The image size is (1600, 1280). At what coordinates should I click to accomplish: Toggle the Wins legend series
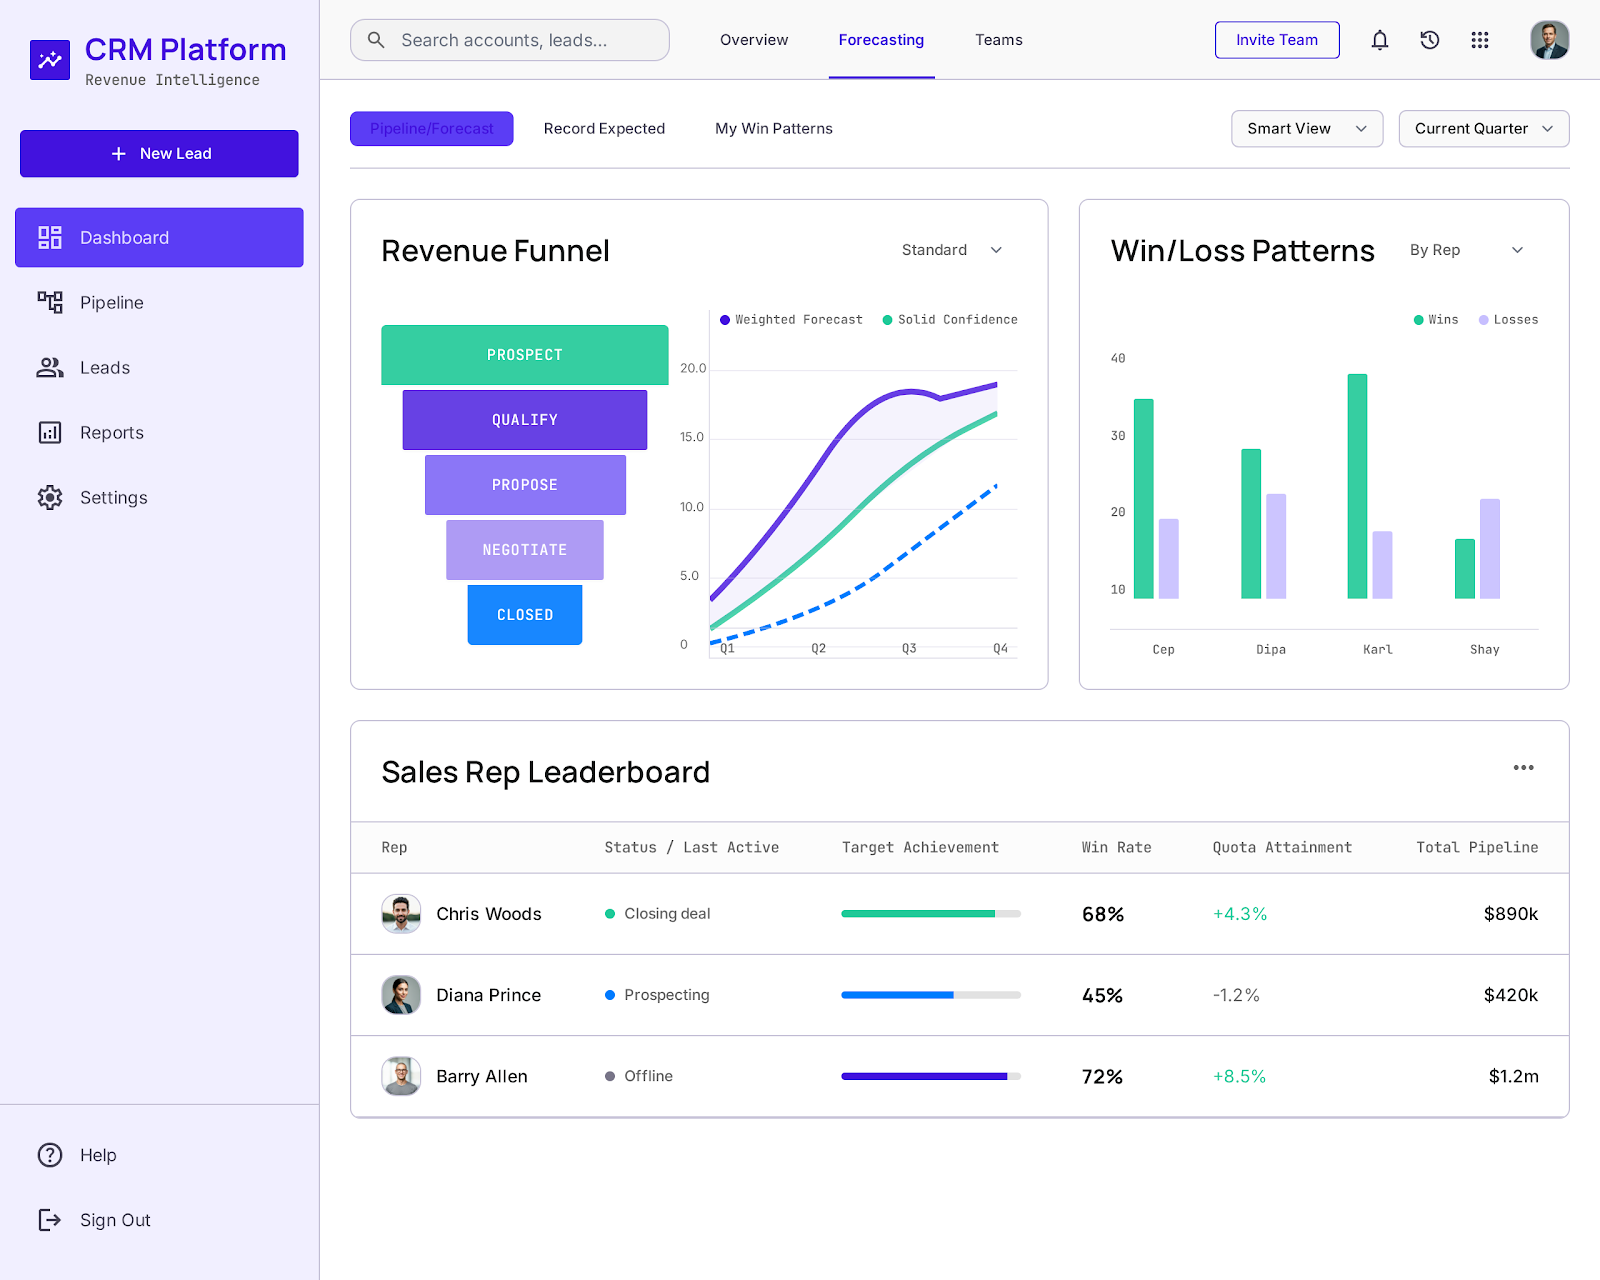[x=1436, y=320]
